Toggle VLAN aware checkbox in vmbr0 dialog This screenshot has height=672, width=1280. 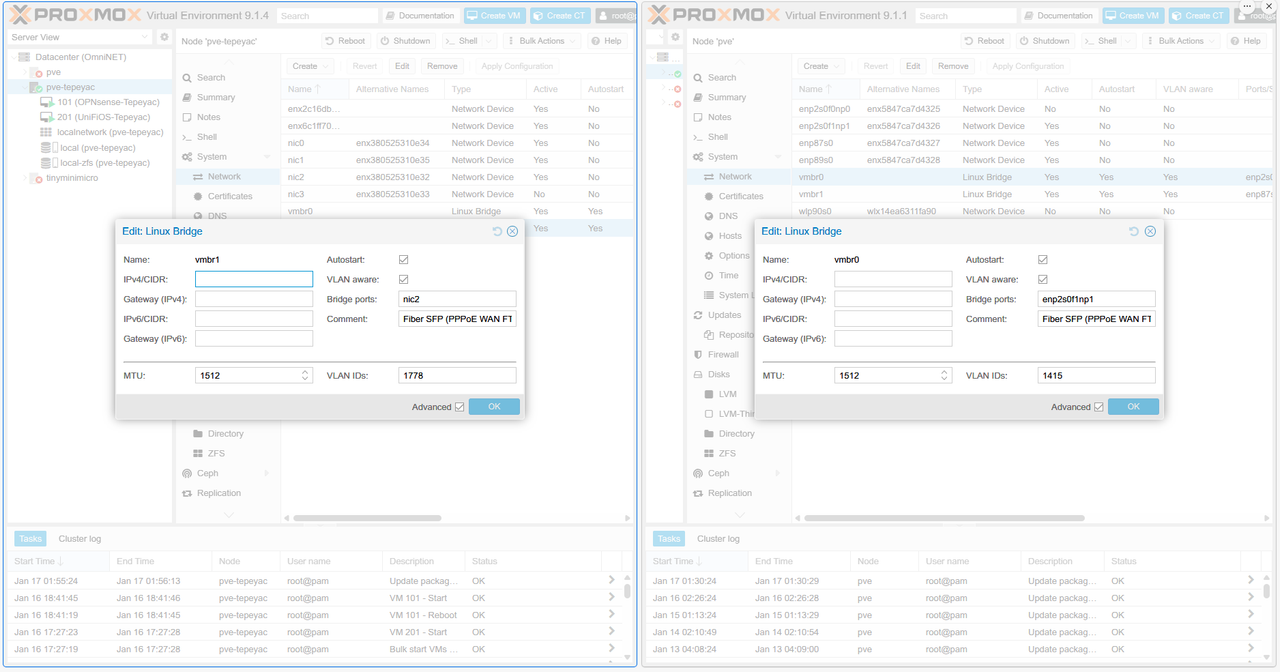click(1043, 279)
